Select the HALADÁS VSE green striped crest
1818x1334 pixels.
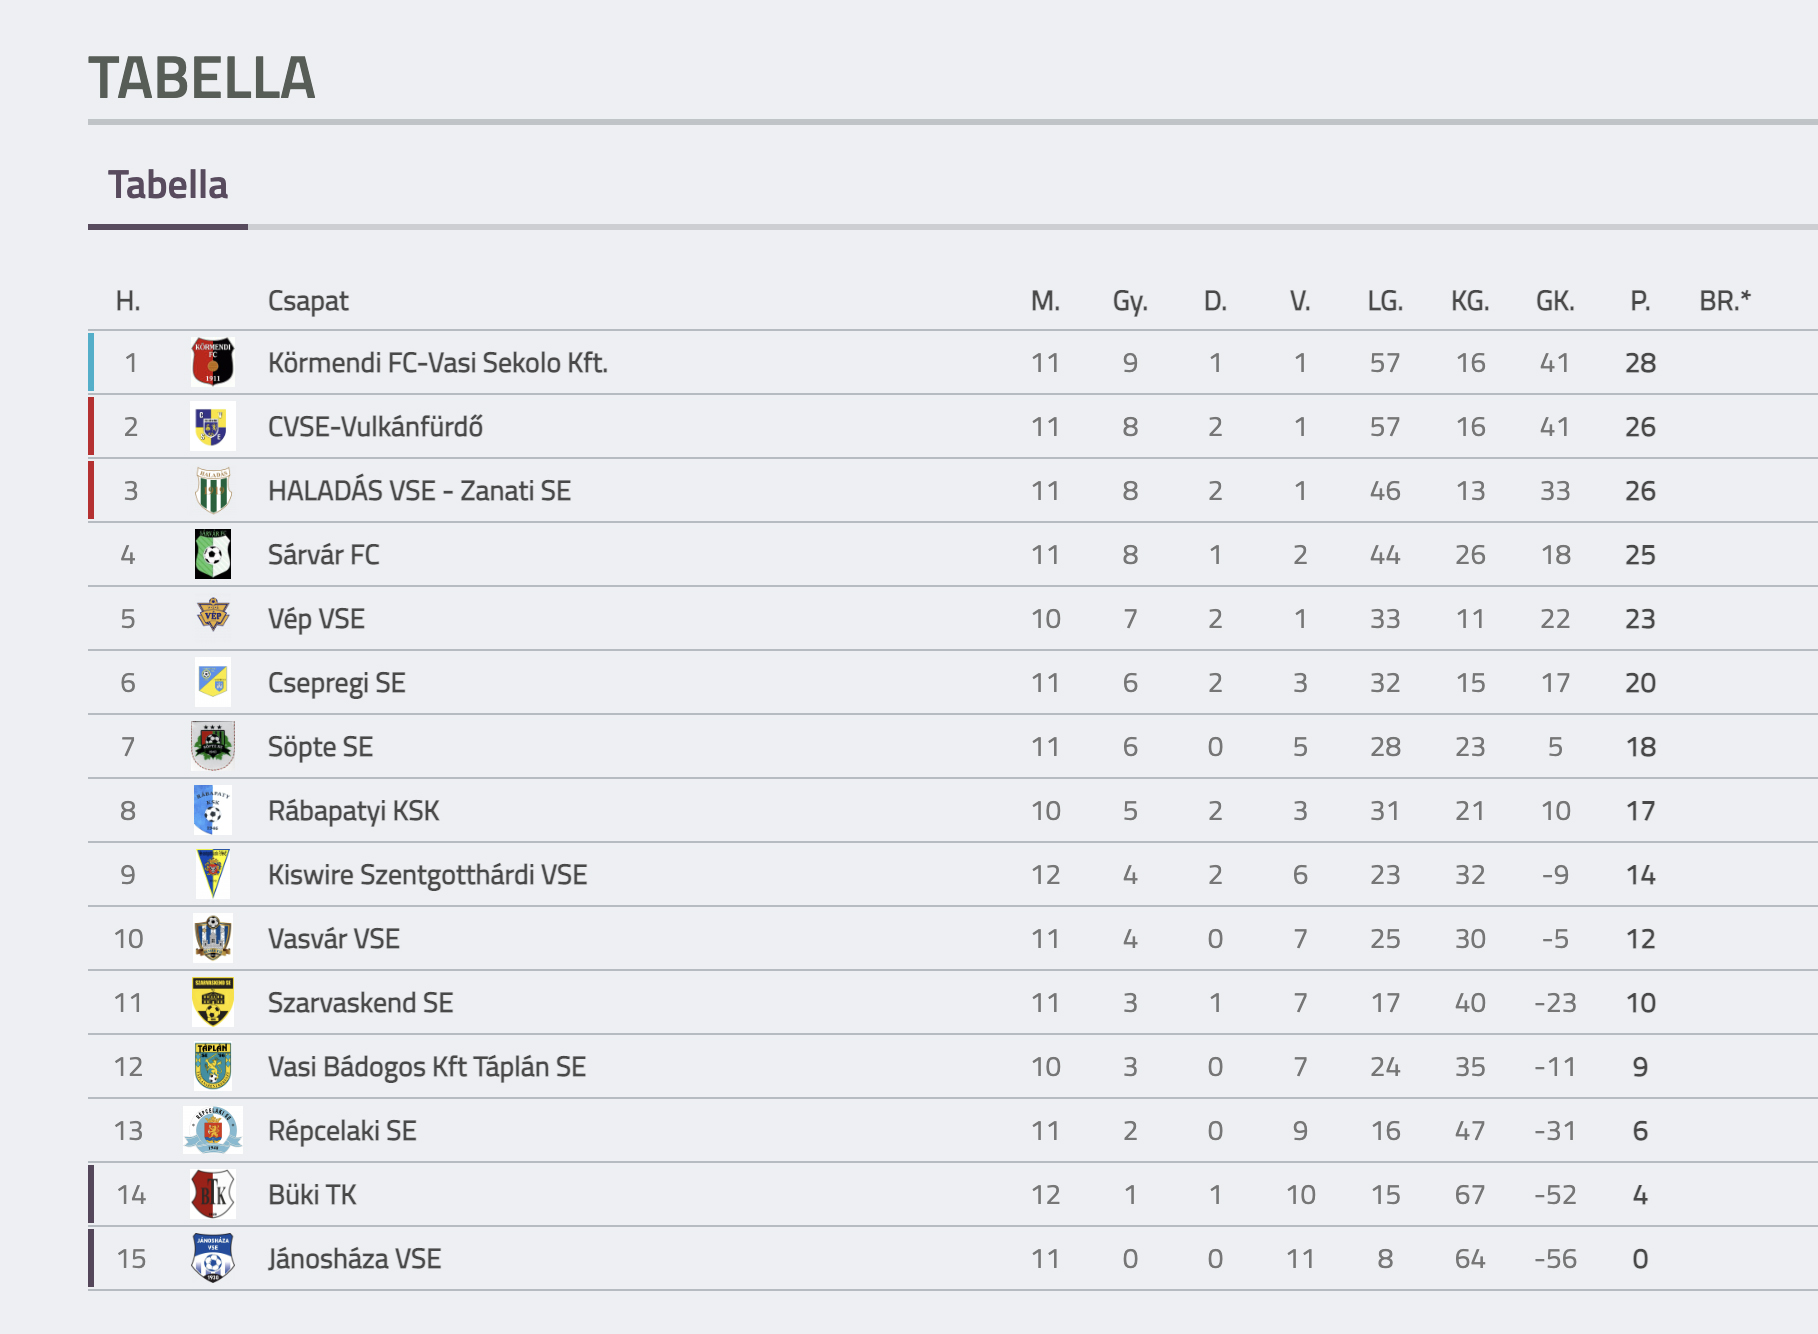pos(212,490)
